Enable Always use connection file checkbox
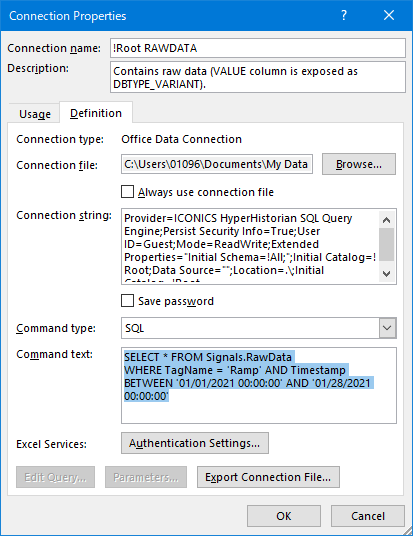Viewport: 413px width, 536px height. click(x=128, y=192)
